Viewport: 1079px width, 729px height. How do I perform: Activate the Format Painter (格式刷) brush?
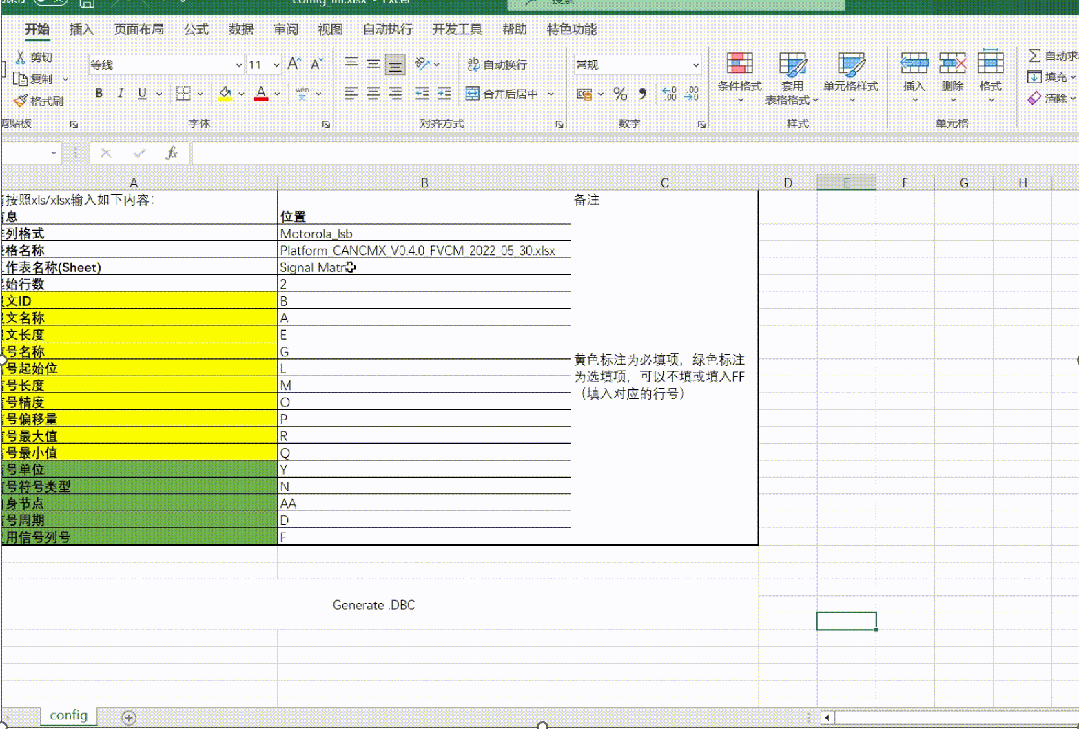[x=21, y=101]
